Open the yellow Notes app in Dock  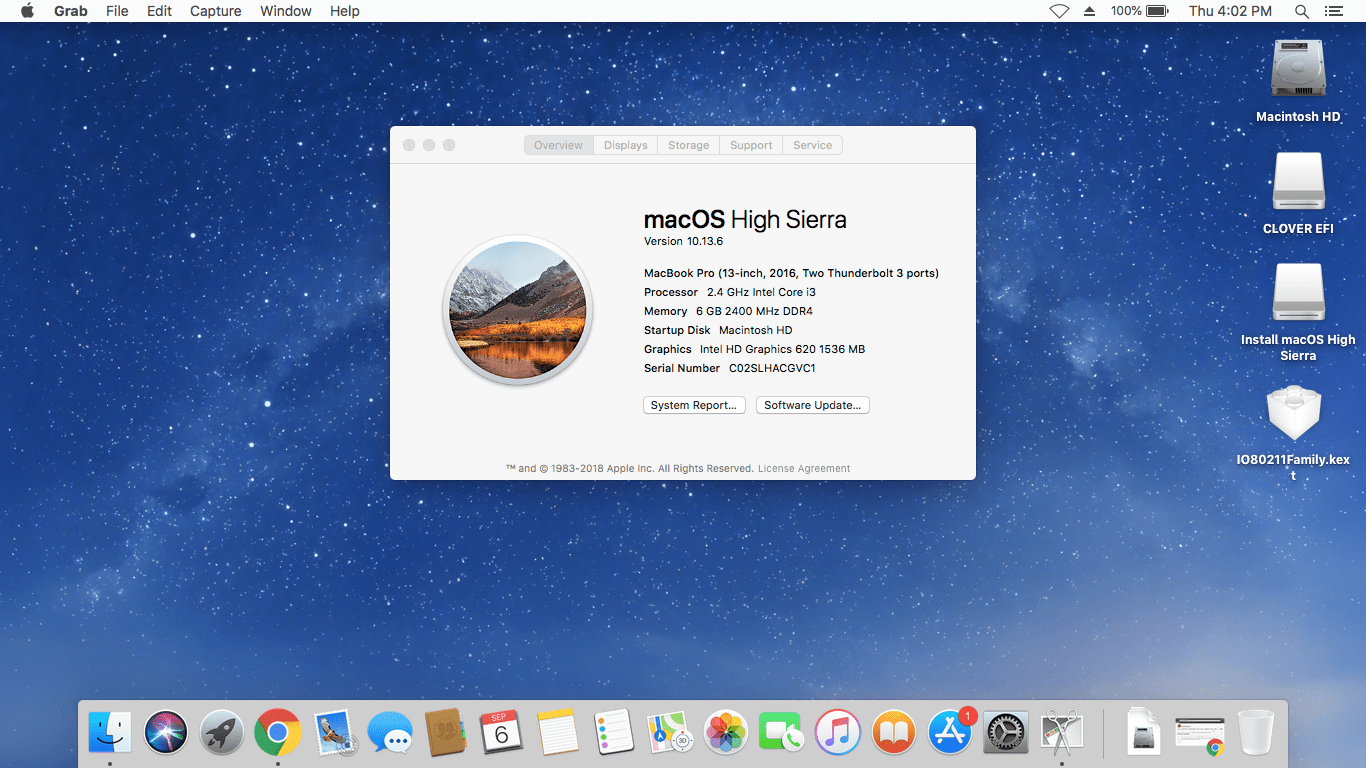click(558, 733)
